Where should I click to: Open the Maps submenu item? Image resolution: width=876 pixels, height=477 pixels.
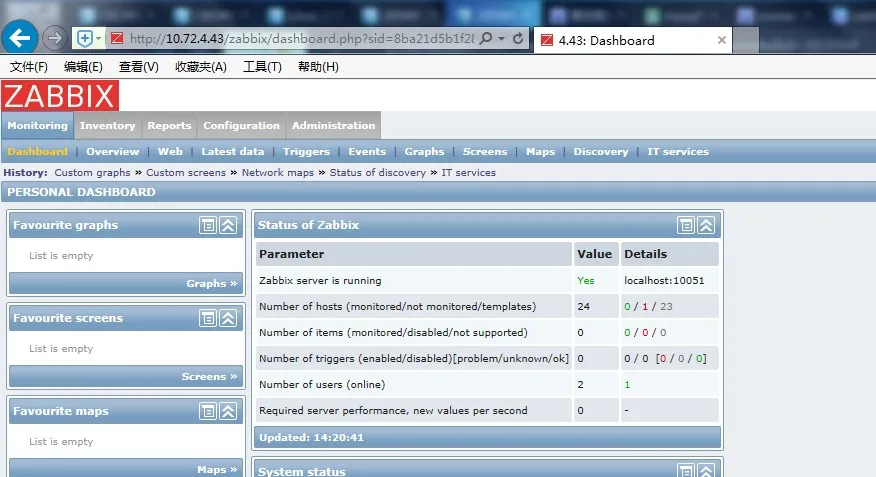(x=540, y=151)
